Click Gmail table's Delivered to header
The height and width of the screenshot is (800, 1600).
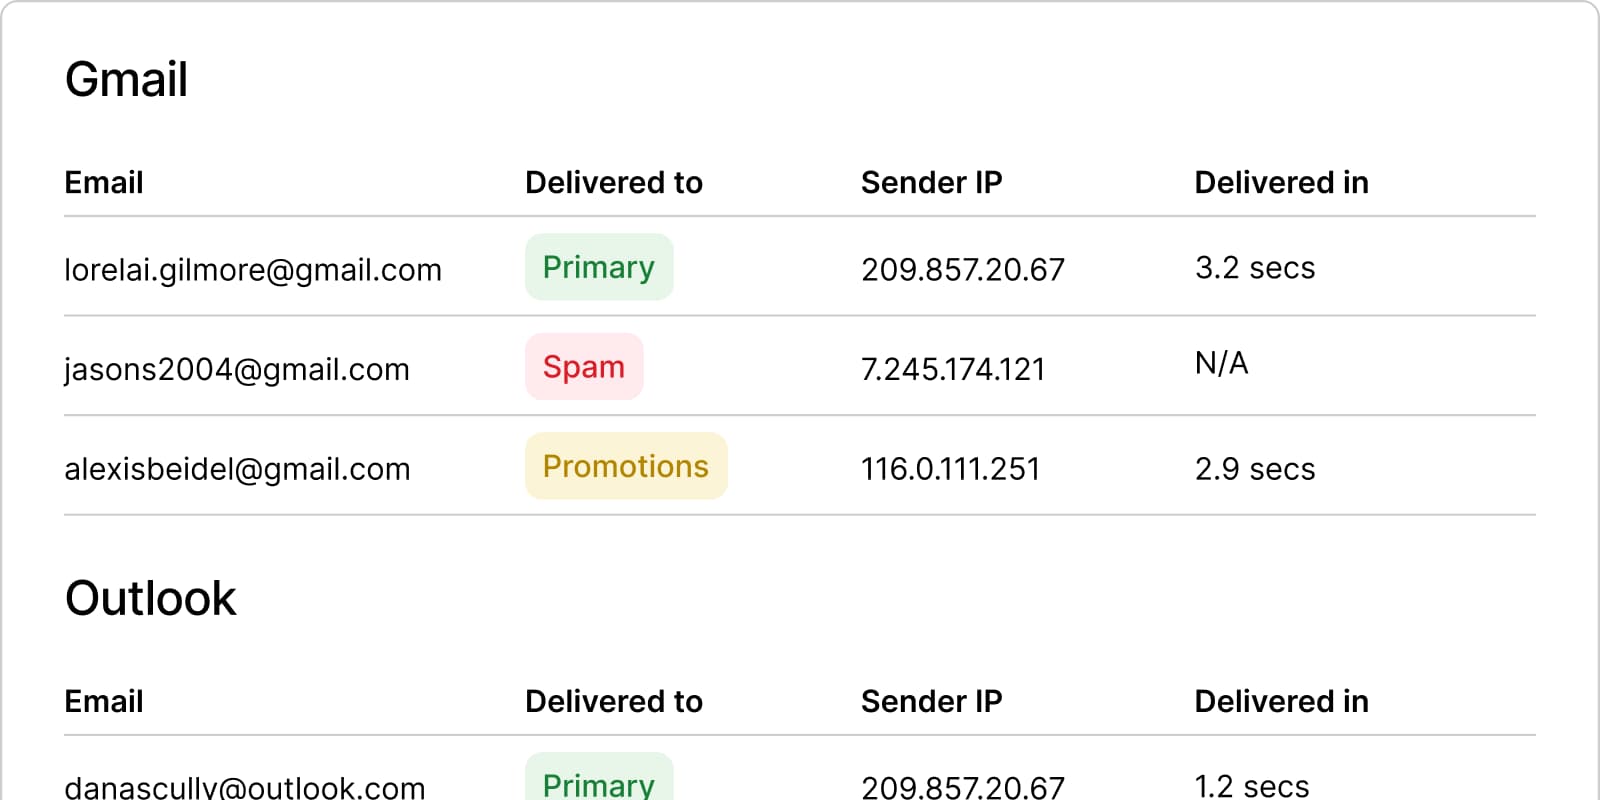tap(613, 183)
